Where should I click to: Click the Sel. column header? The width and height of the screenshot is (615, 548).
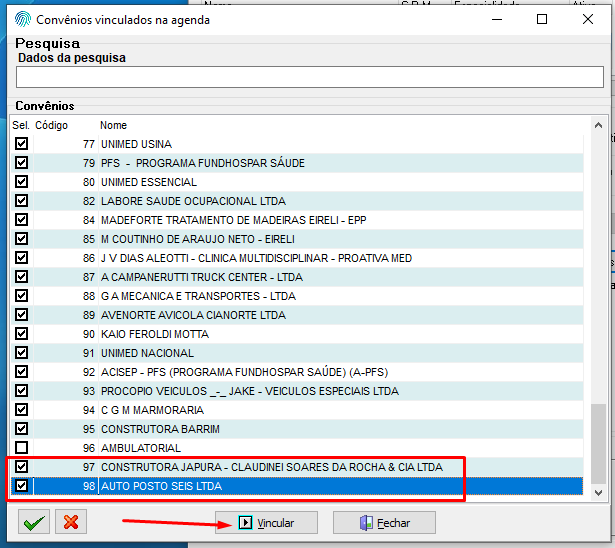tap(21, 125)
